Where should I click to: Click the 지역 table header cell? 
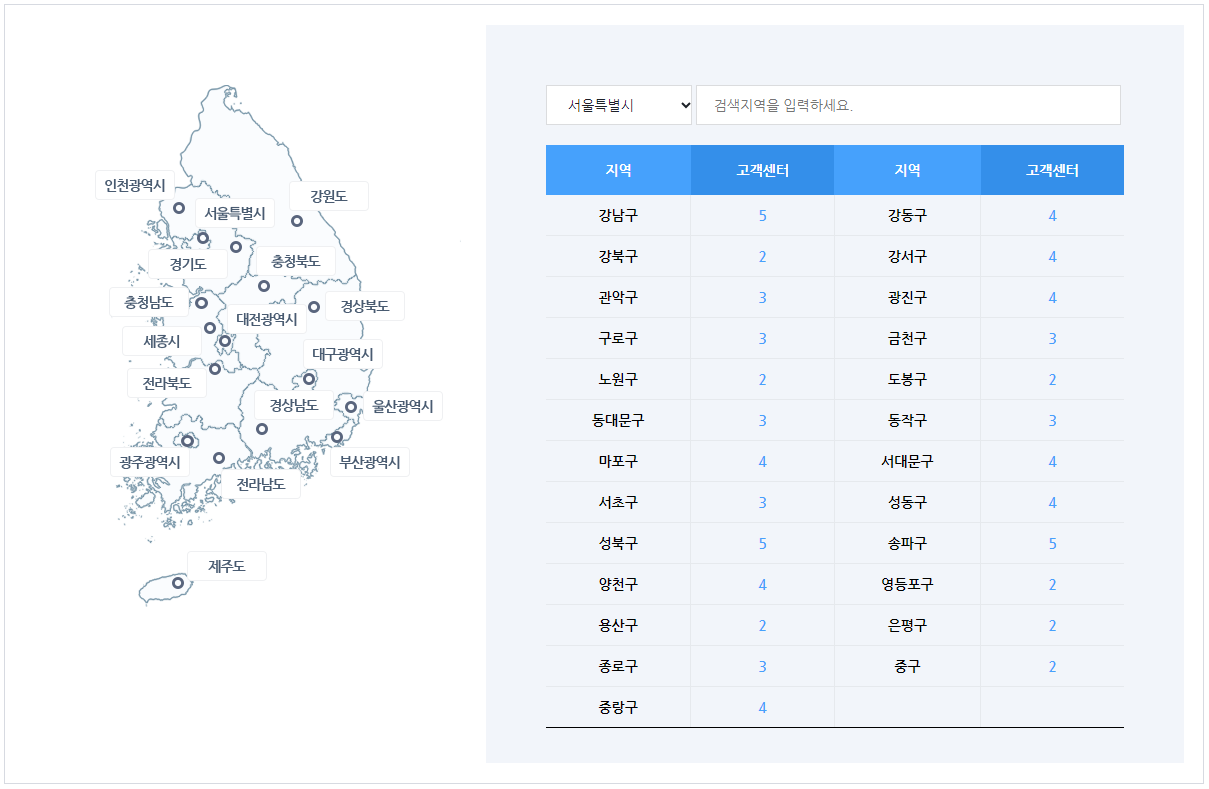tap(617, 169)
